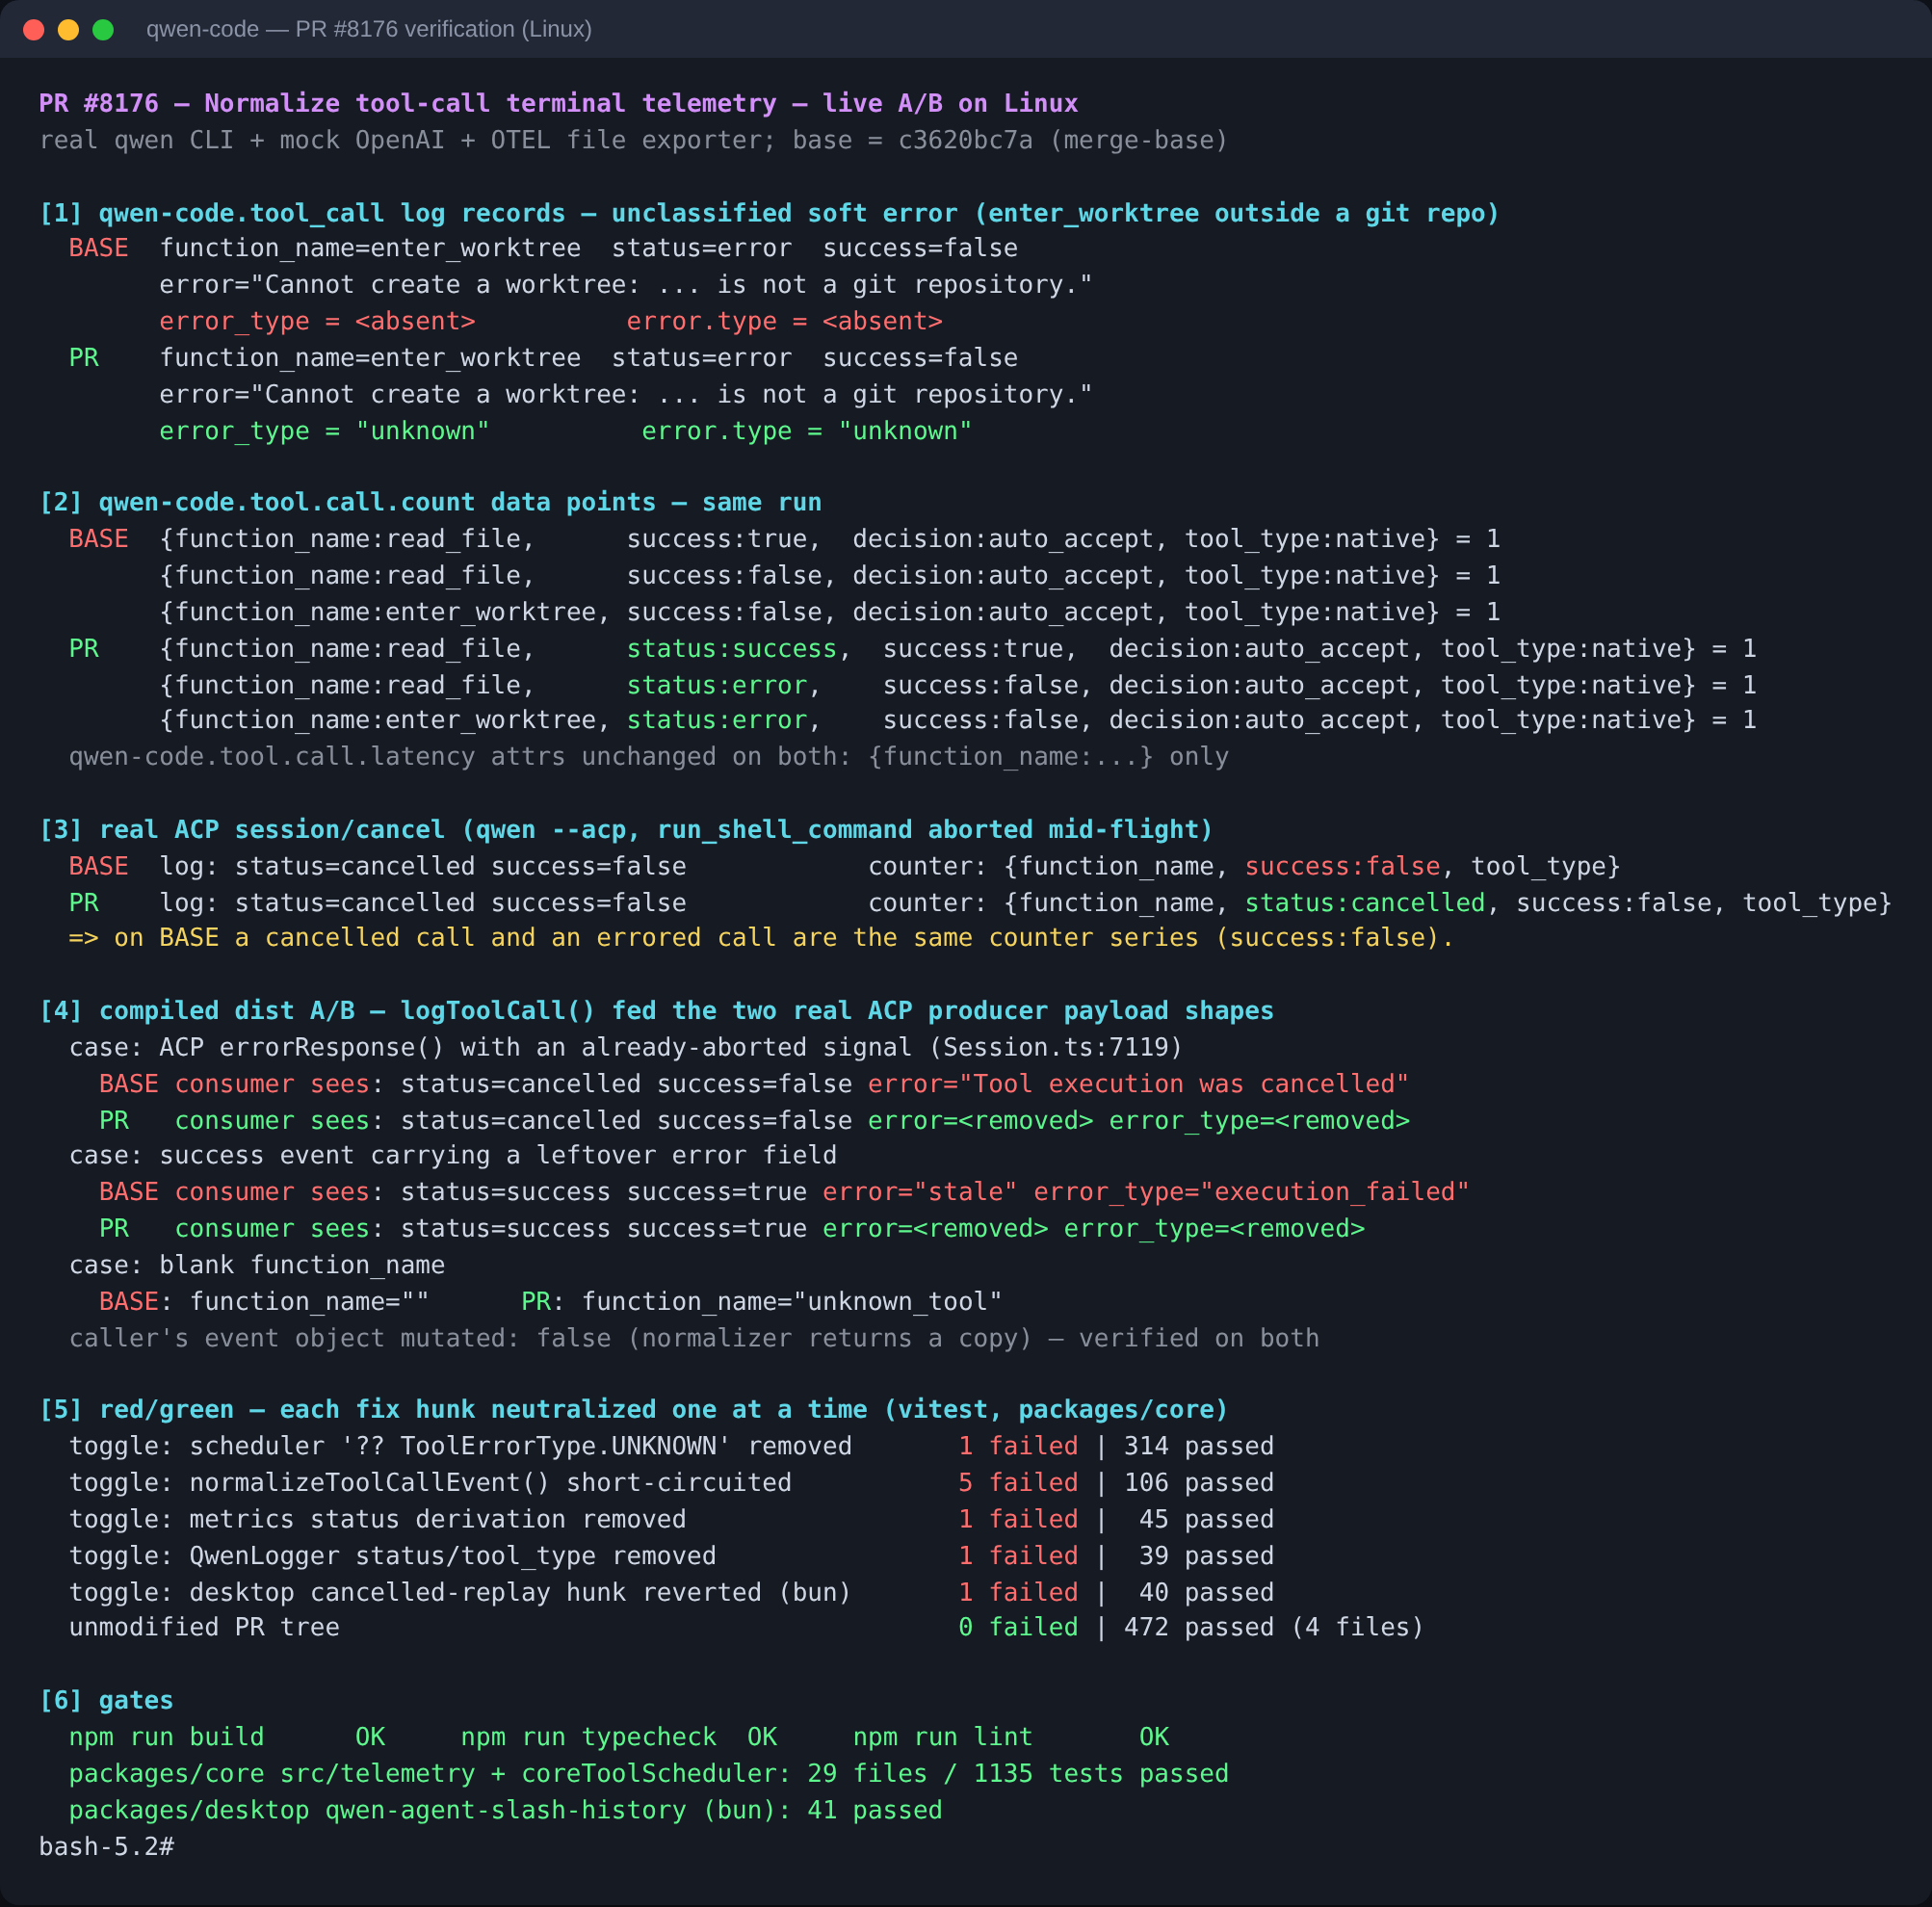Click the green "status:cancelled" in the PR counter
The width and height of the screenshot is (1932, 1907).
(x=1364, y=903)
